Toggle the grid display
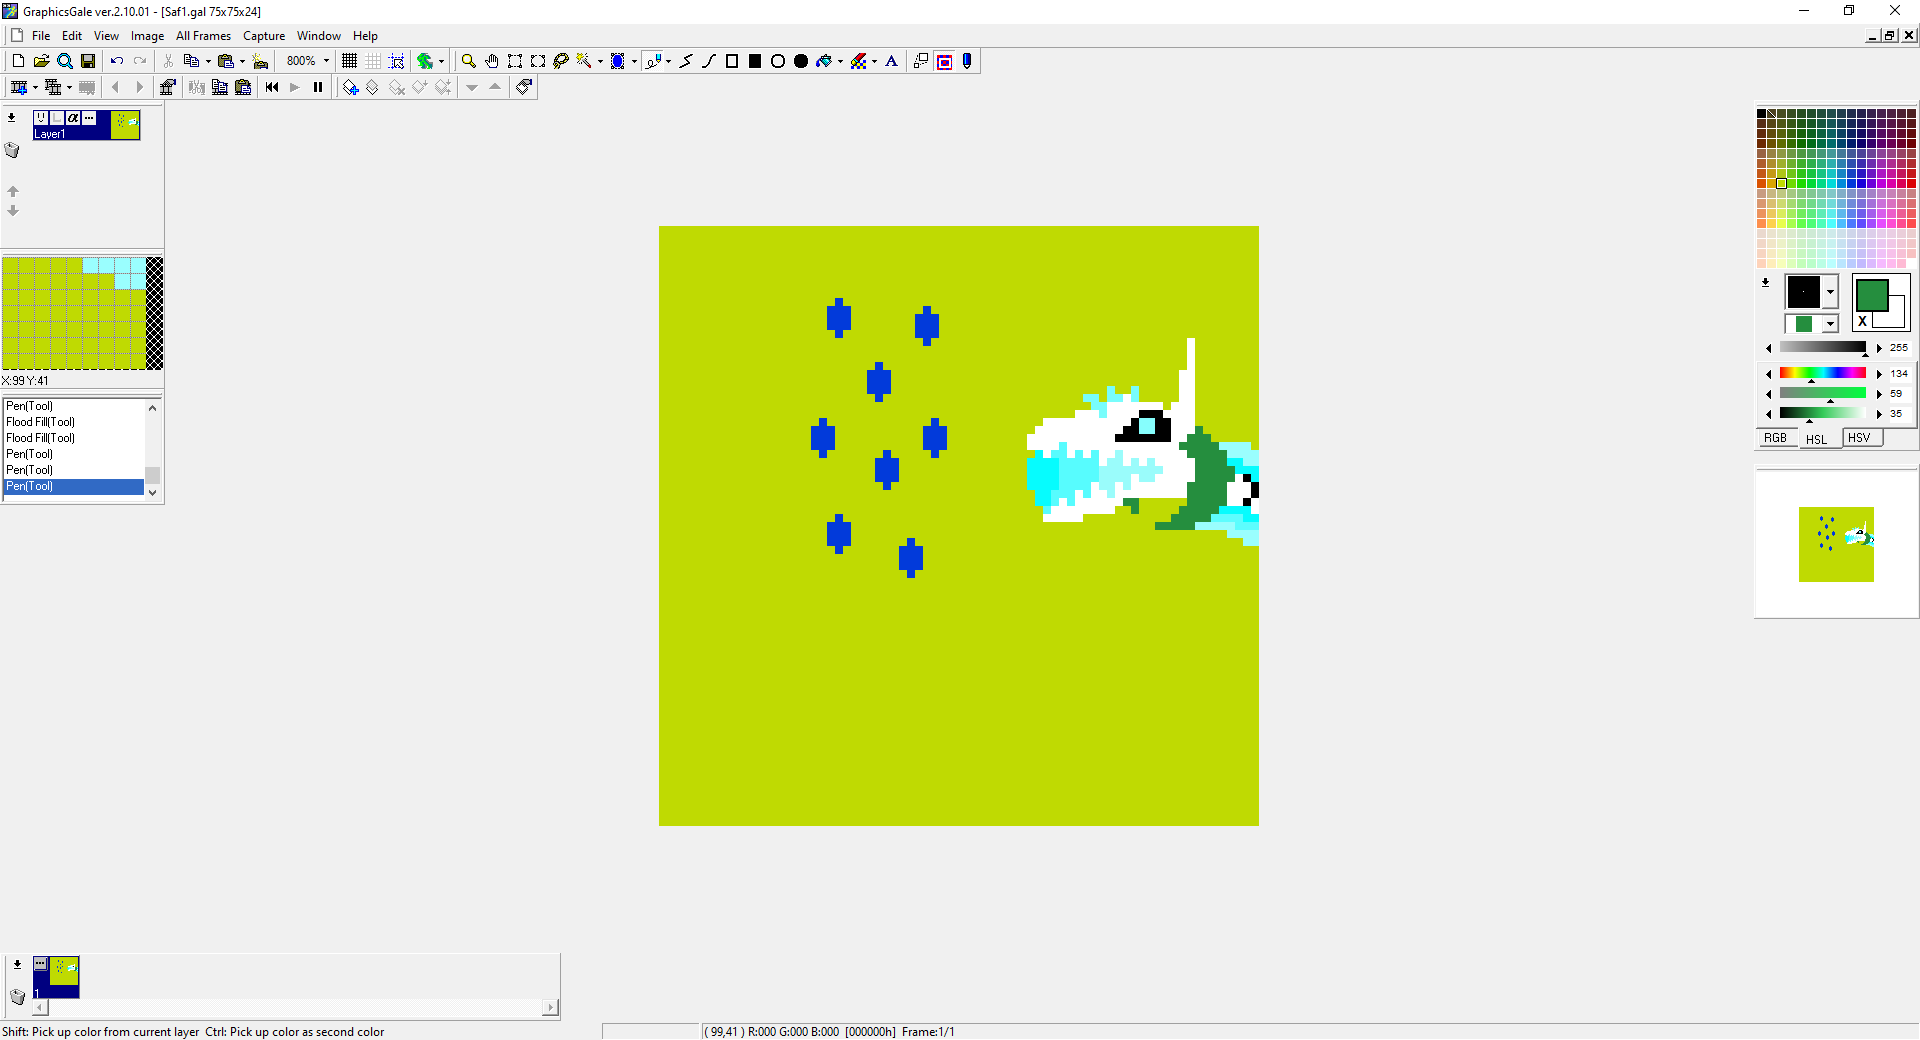 350,61
